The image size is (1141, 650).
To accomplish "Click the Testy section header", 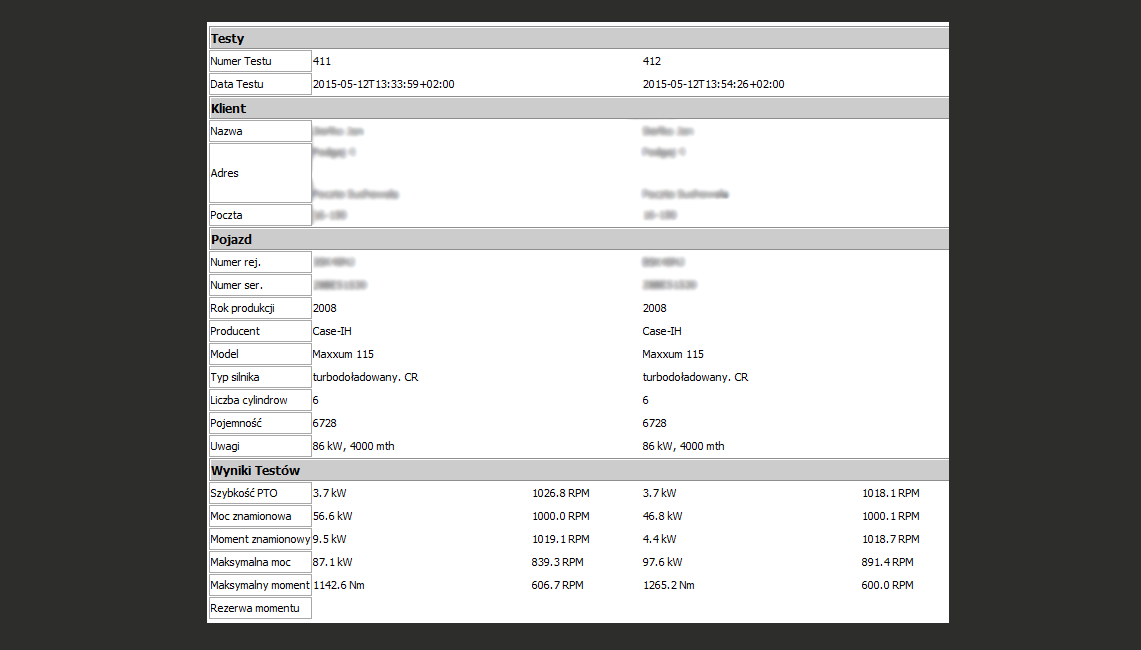I will click(579, 39).
